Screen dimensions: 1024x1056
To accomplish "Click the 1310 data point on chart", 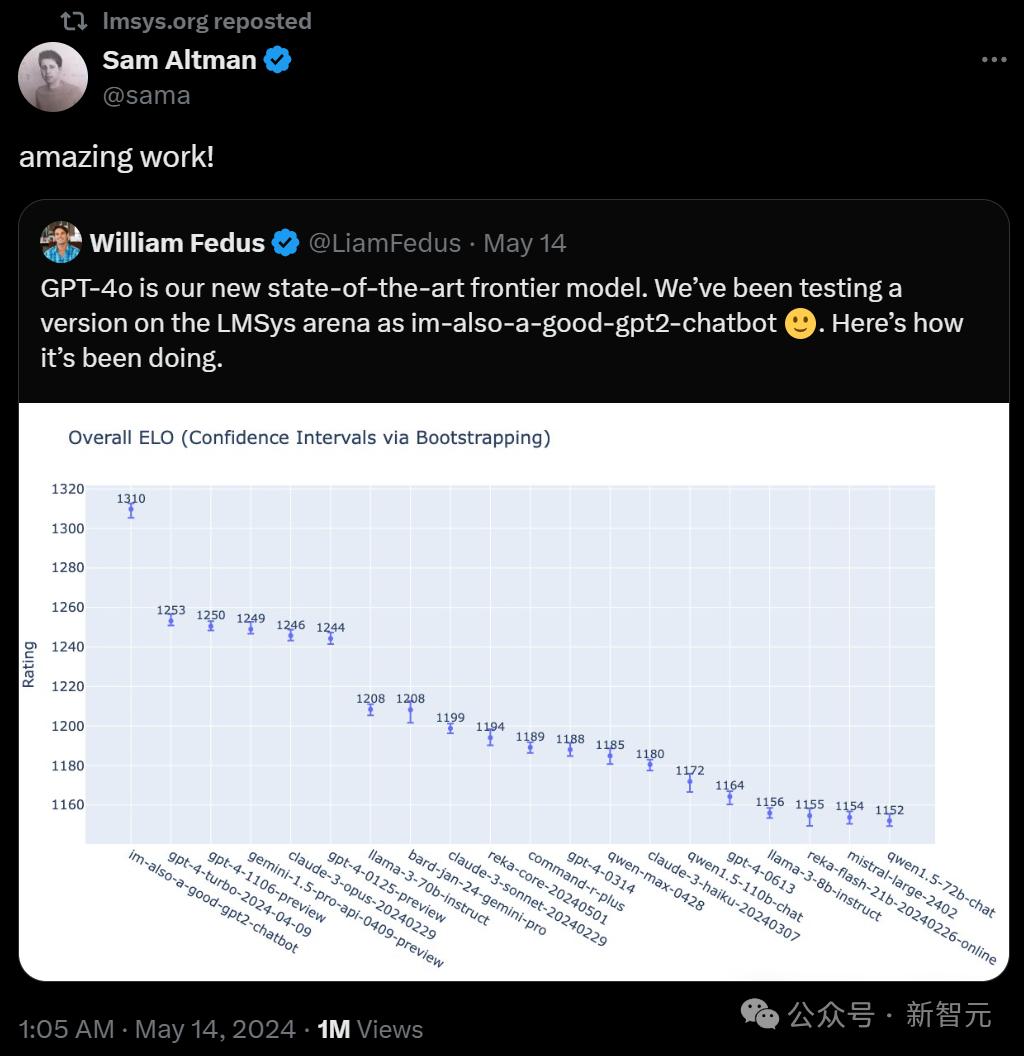I will point(131,510).
